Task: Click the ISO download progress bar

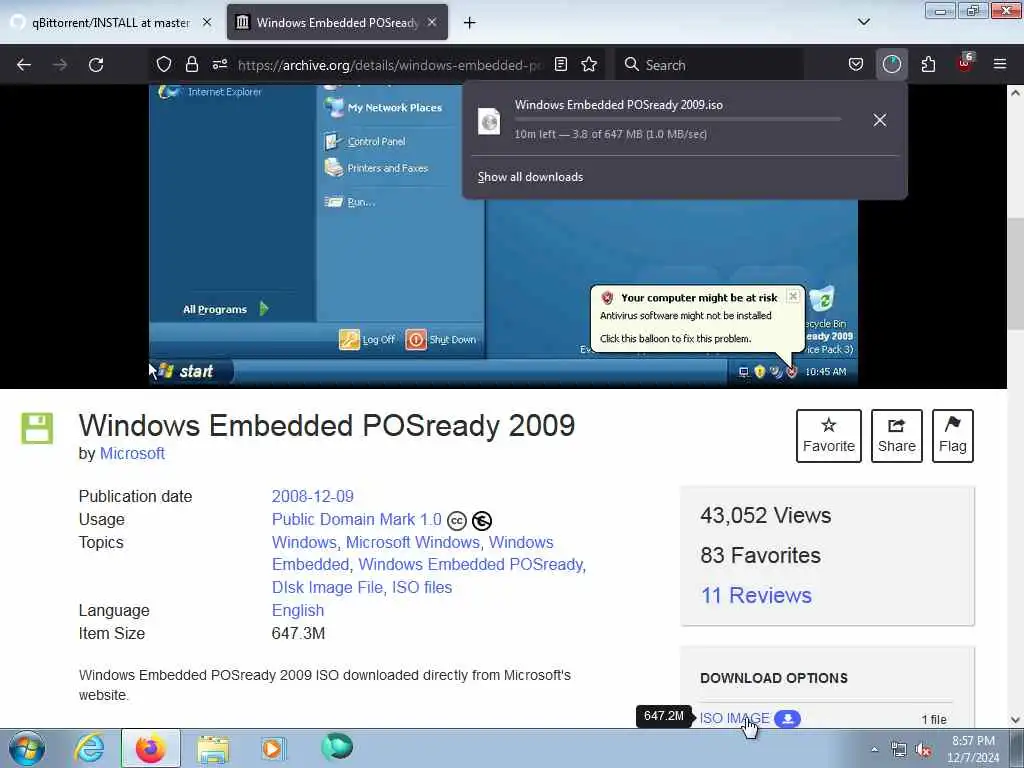Action: coord(678,120)
